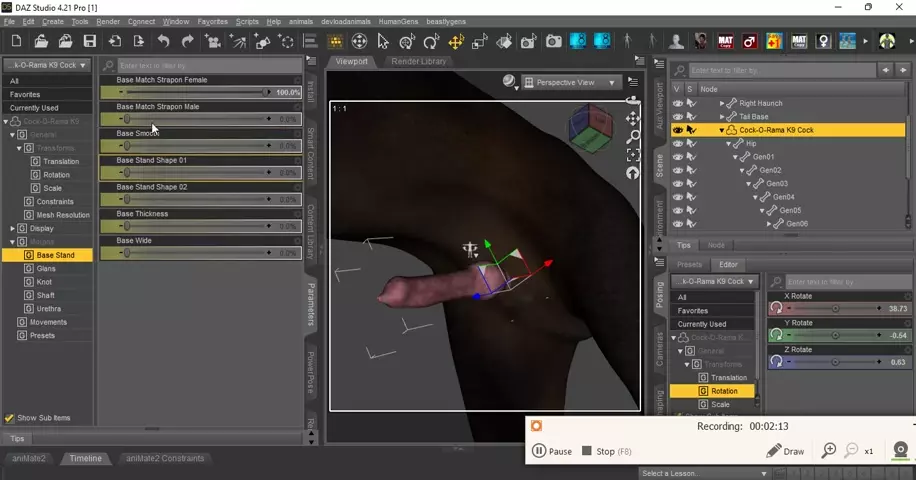Open the Perspective View dropdown
This screenshot has width=916, height=480.
click(x=611, y=83)
